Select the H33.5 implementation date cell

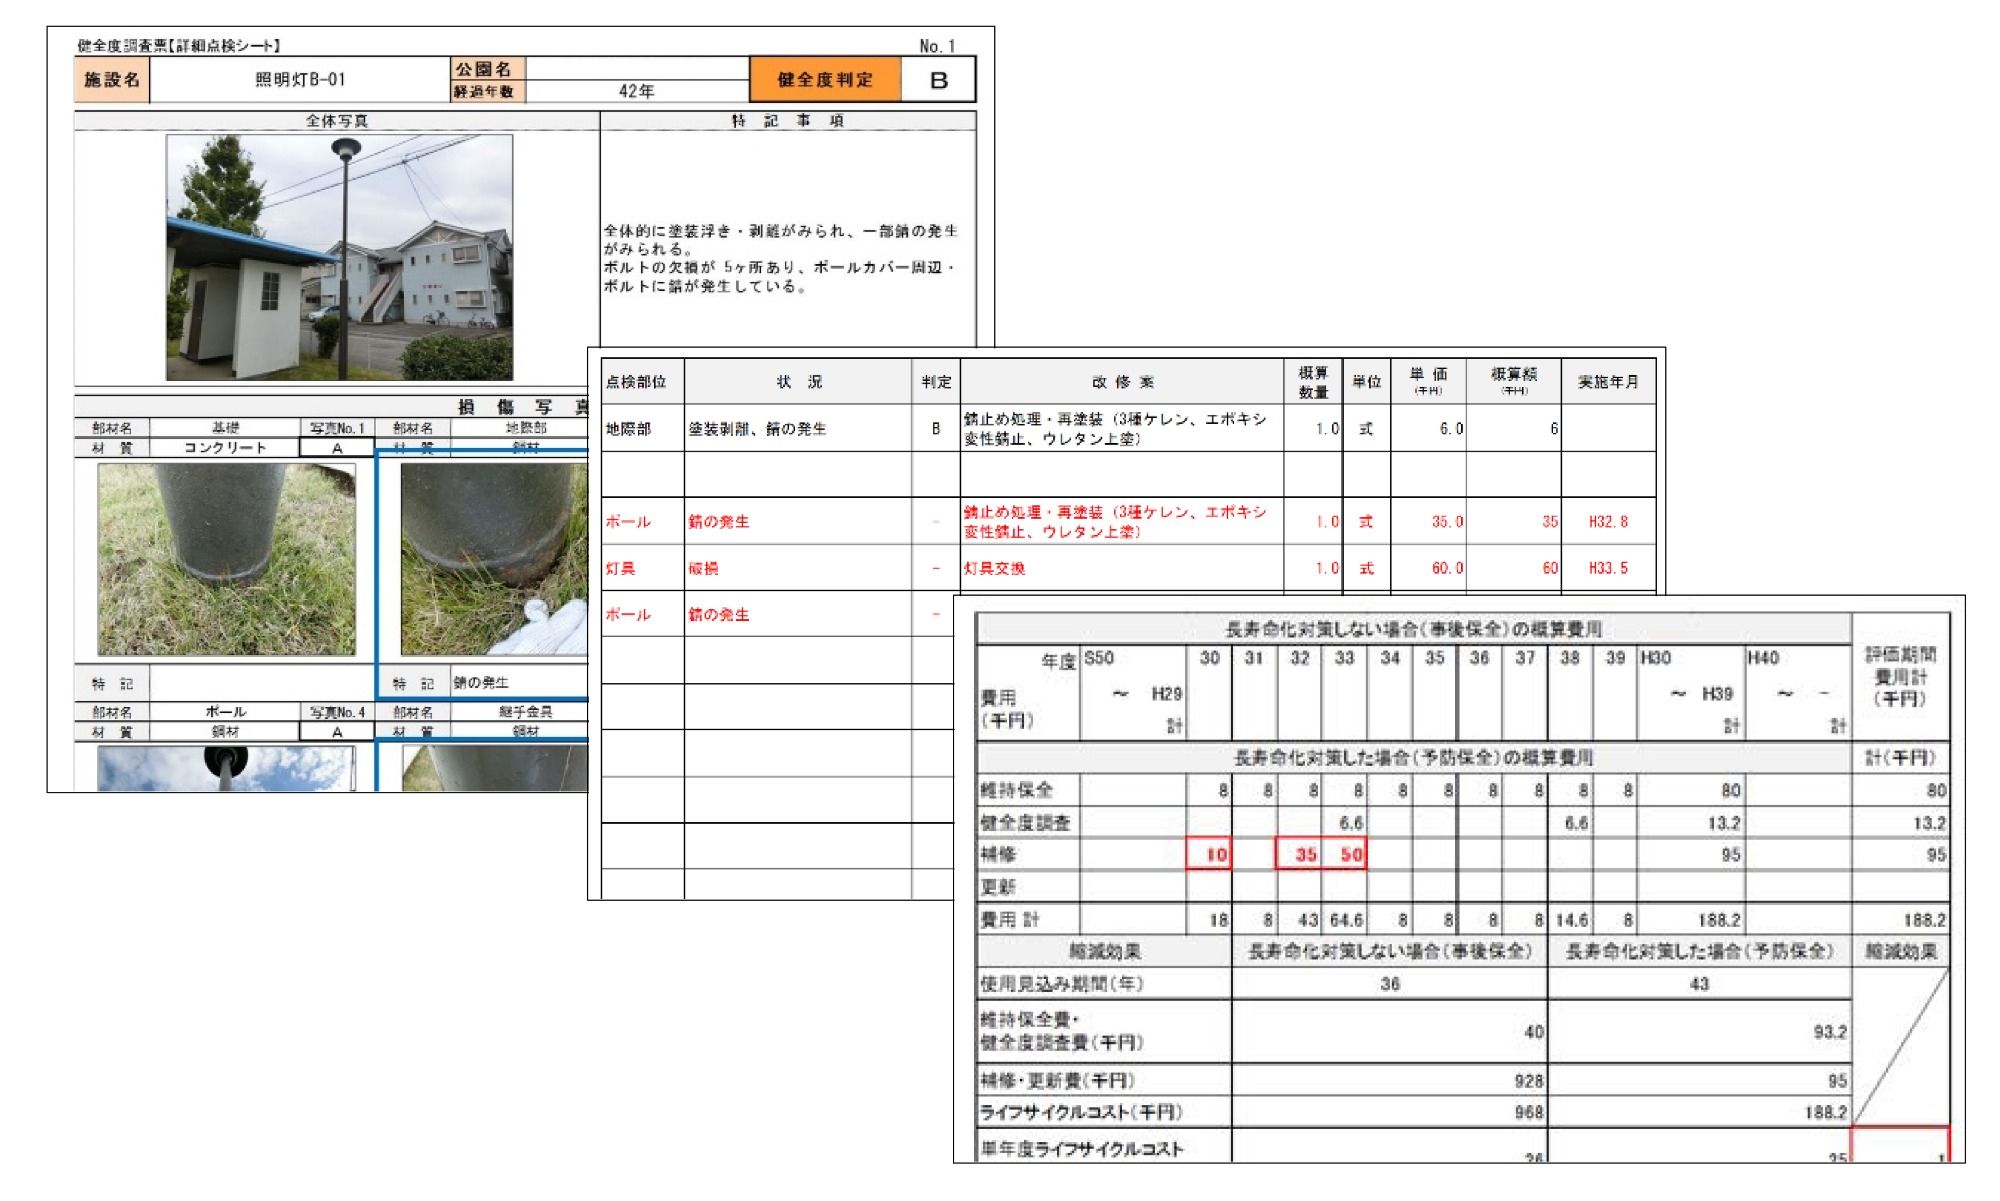[1608, 568]
